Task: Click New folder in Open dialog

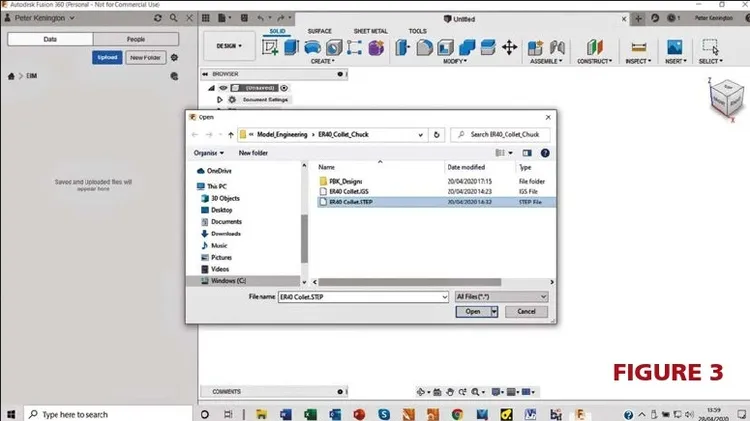Action: pyautogui.click(x=253, y=153)
